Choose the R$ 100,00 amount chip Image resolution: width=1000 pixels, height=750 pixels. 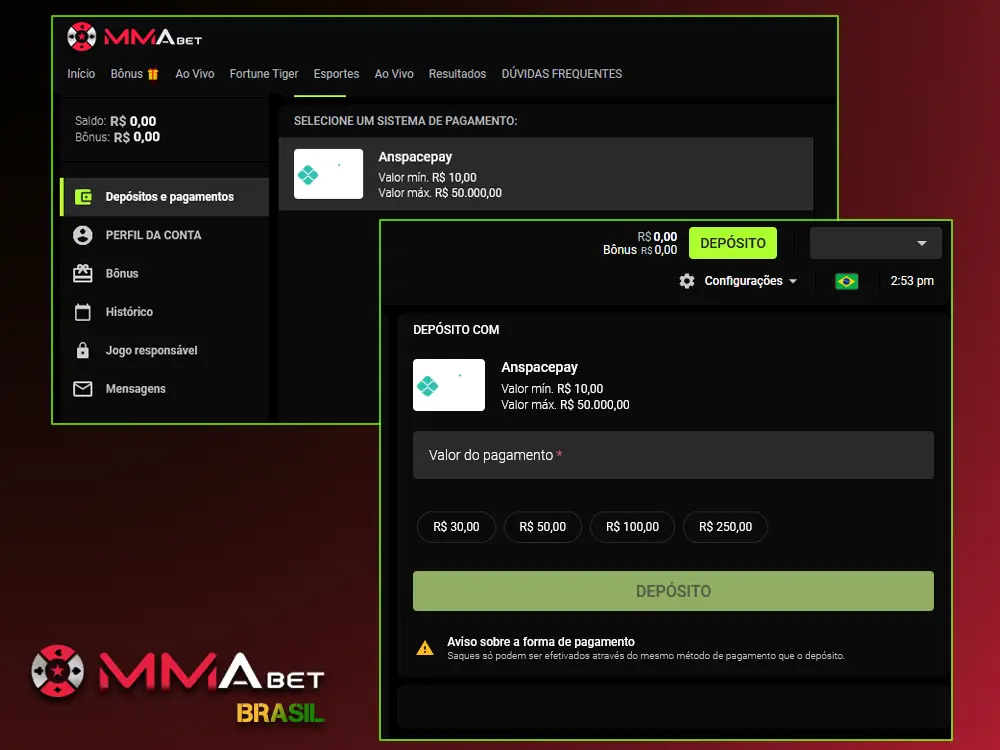[632, 527]
